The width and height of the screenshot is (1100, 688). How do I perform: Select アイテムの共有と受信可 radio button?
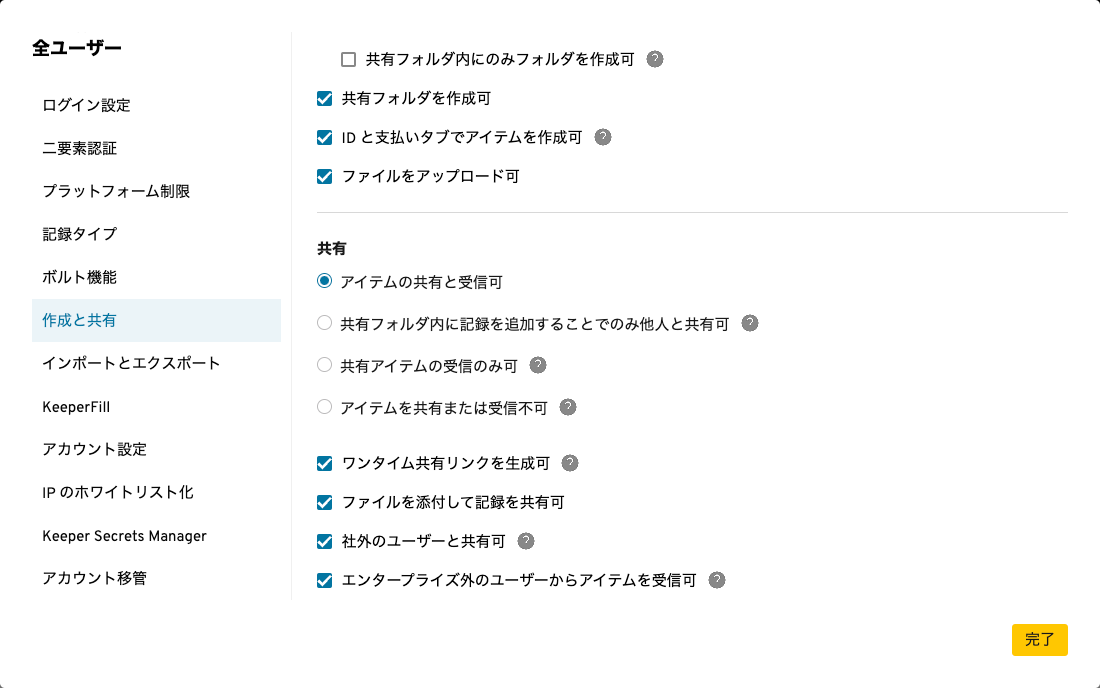(324, 282)
